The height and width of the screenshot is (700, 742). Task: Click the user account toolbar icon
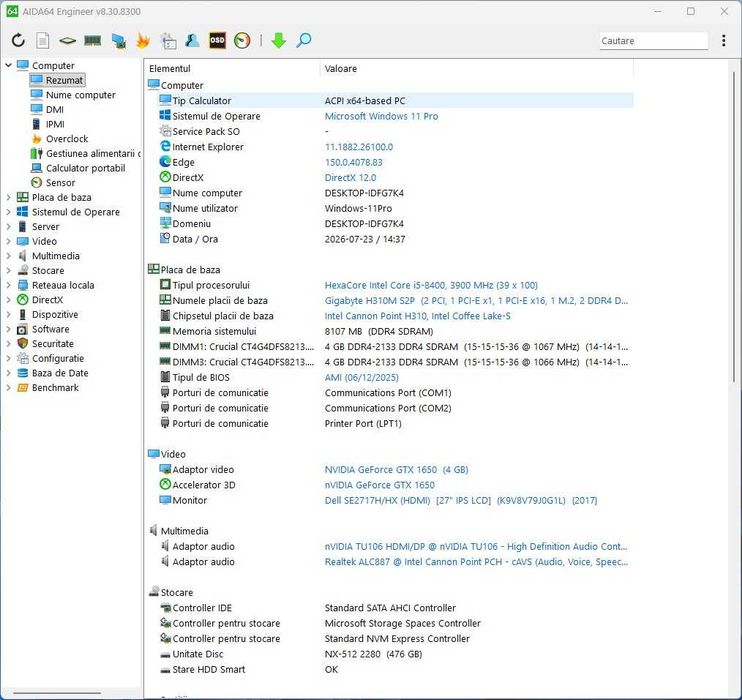(192, 40)
